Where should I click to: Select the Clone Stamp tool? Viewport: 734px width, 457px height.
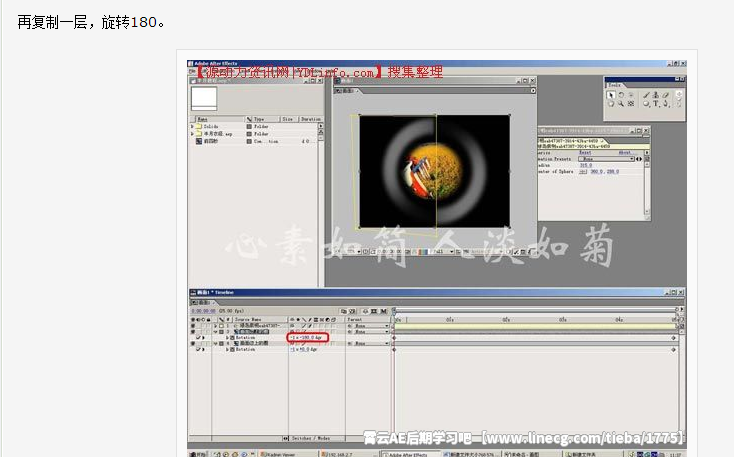tap(655, 95)
